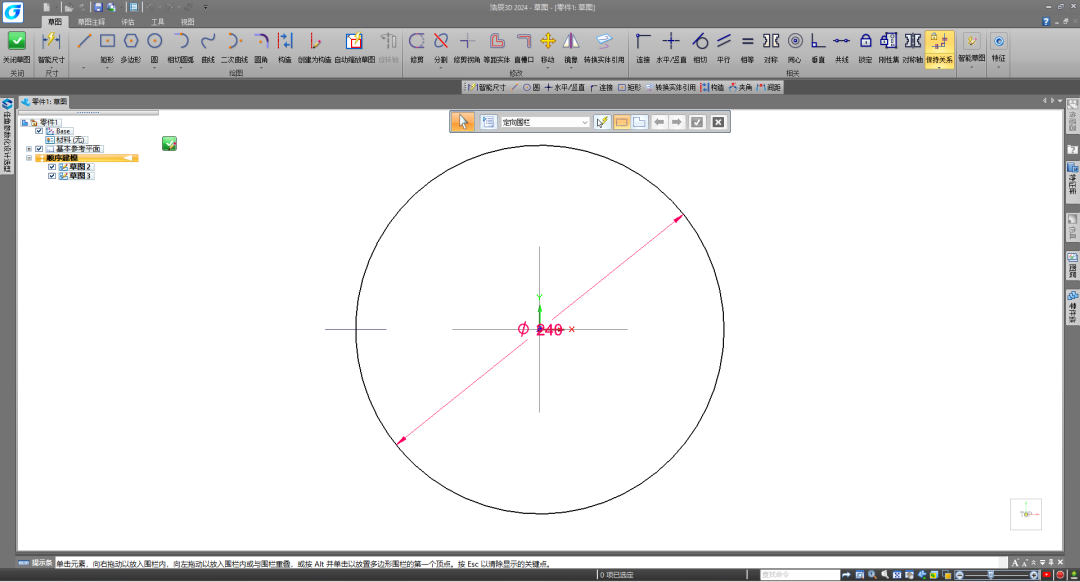The height and width of the screenshot is (582, 1080).
Task: Toggle the 草图 2 visibility checkbox
Action: coord(52,167)
